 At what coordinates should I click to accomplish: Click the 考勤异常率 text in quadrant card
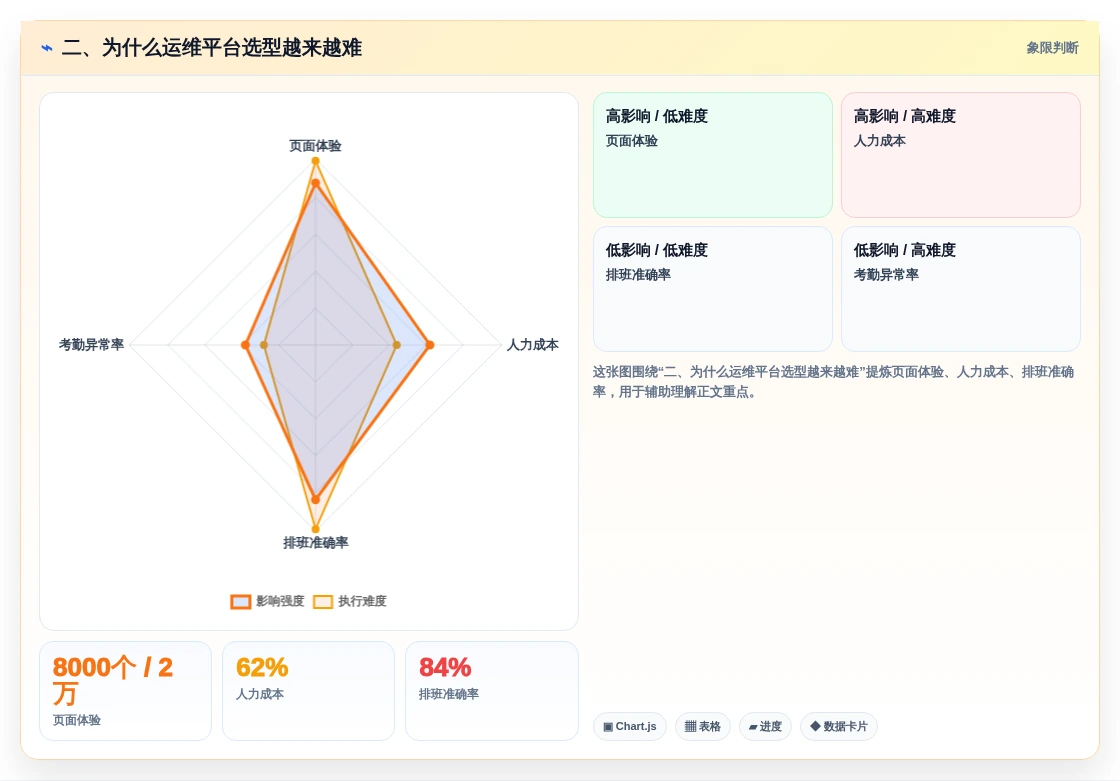coord(886,274)
